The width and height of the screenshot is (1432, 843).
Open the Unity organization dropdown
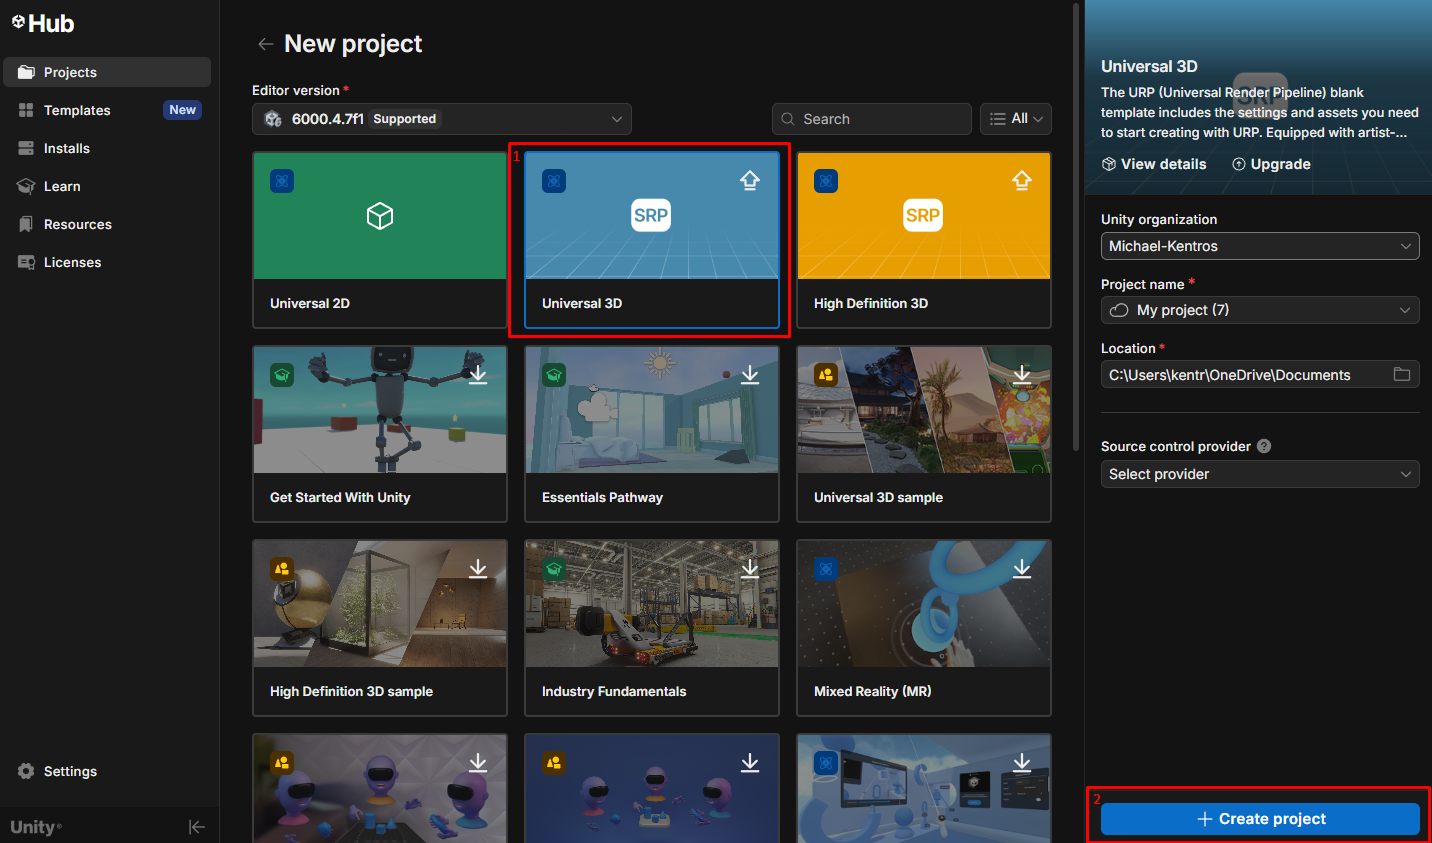click(x=1260, y=246)
